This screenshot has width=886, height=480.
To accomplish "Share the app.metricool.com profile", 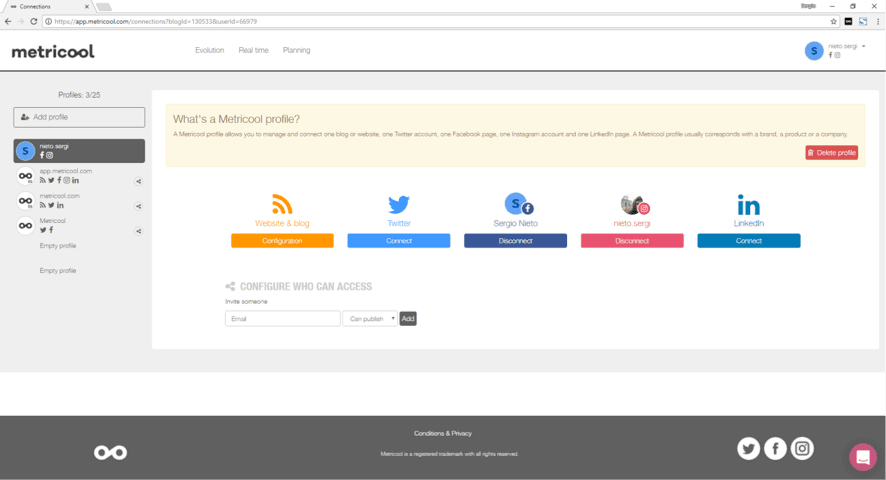I will point(138,181).
